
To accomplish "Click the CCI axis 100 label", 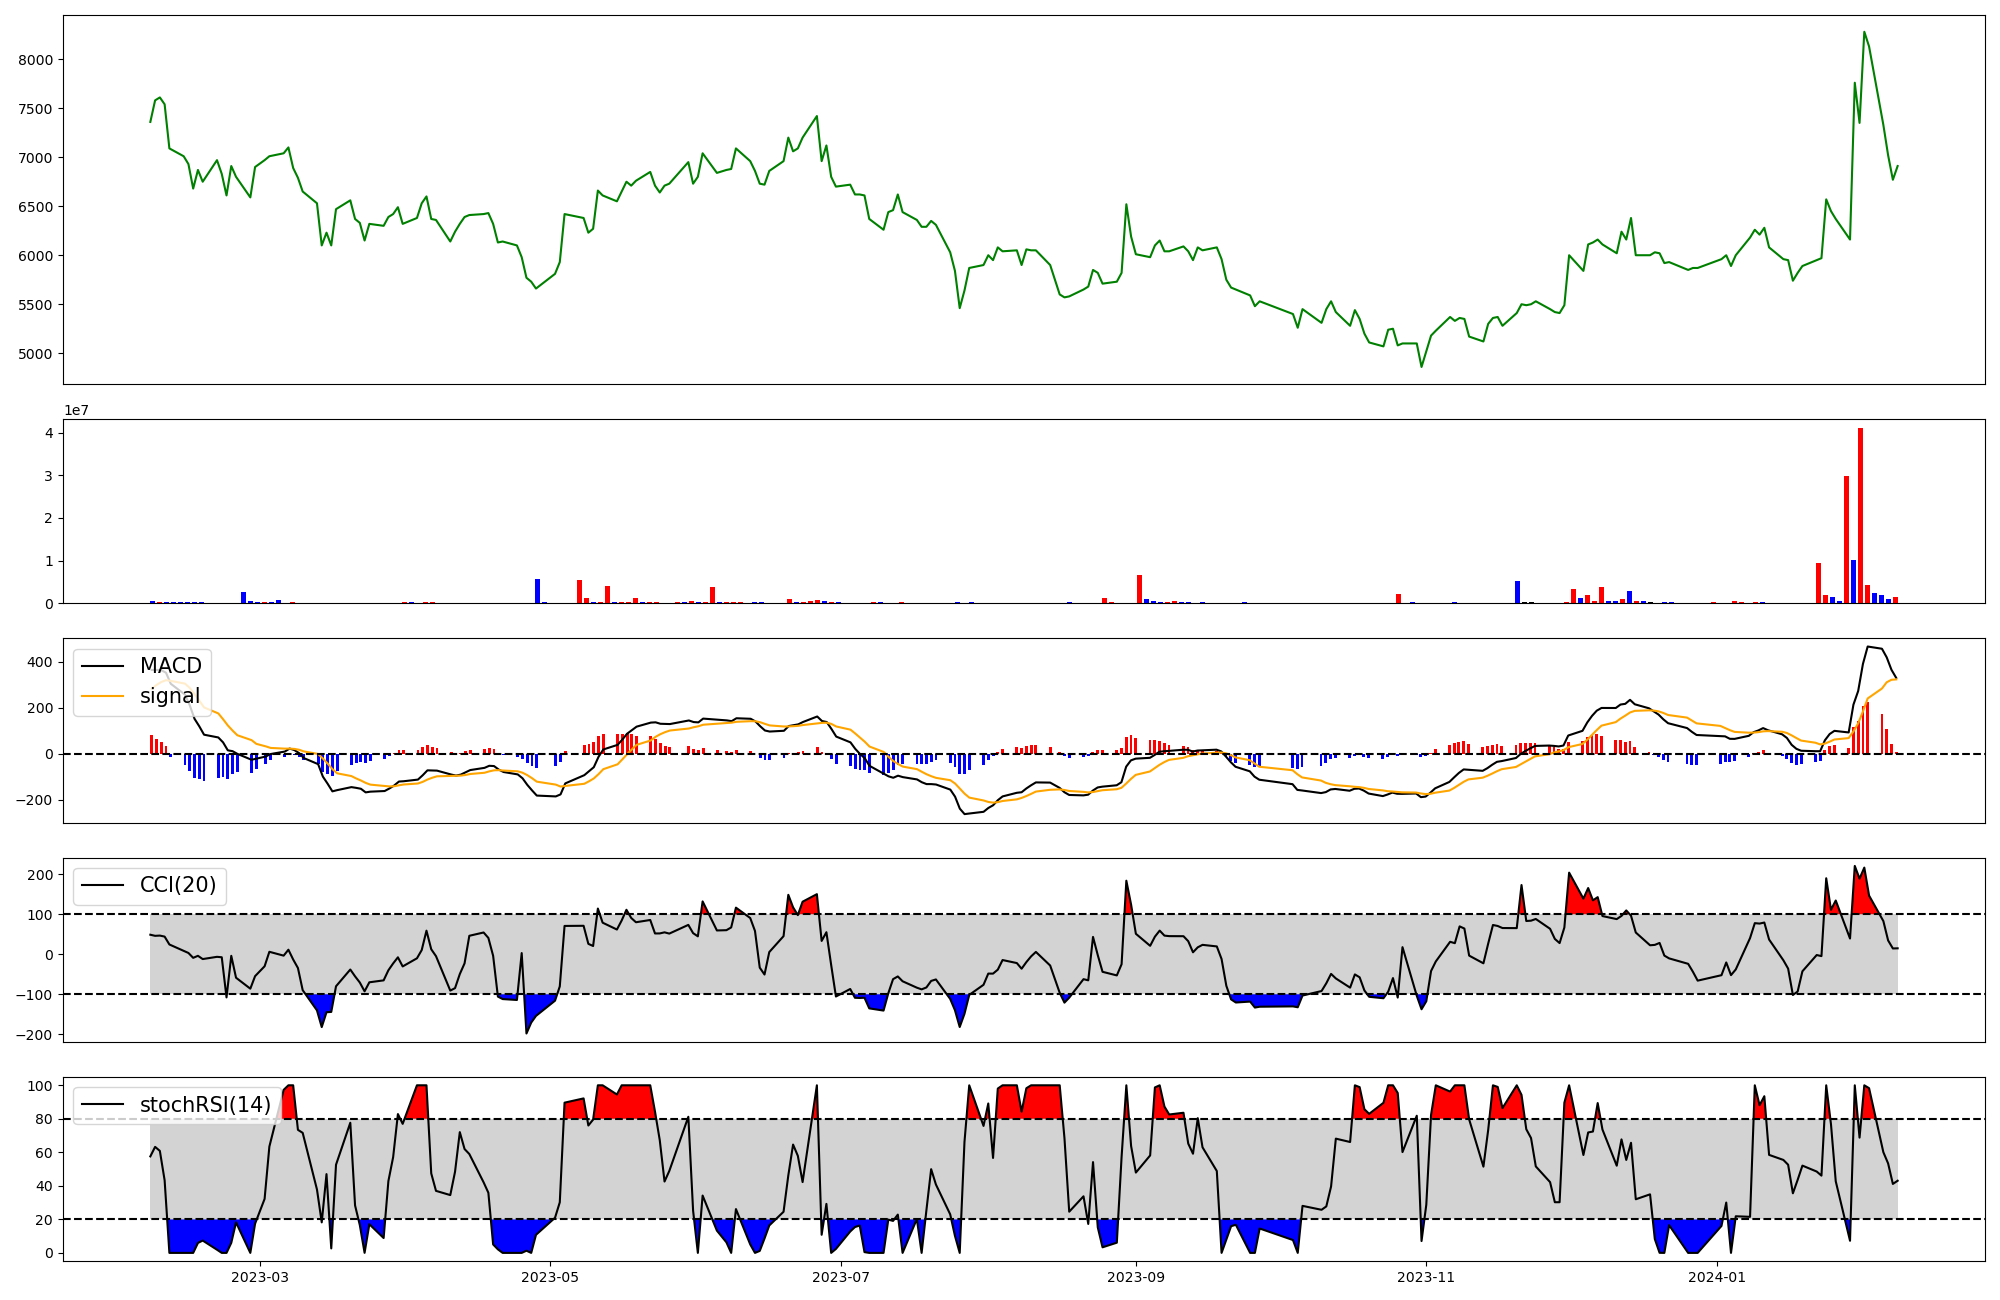I will click(40, 915).
